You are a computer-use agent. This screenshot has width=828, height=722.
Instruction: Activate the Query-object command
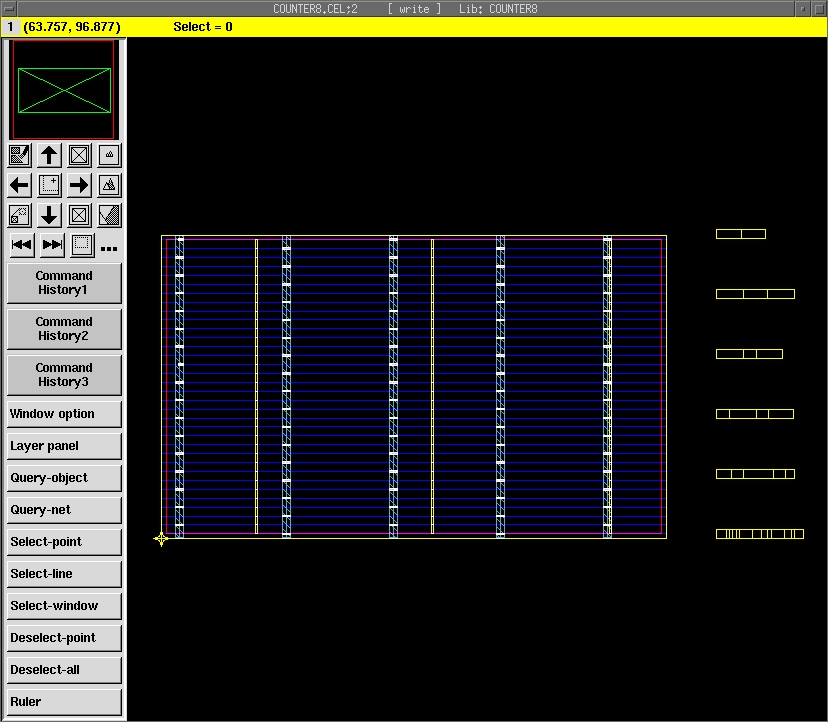click(x=64, y=478)
